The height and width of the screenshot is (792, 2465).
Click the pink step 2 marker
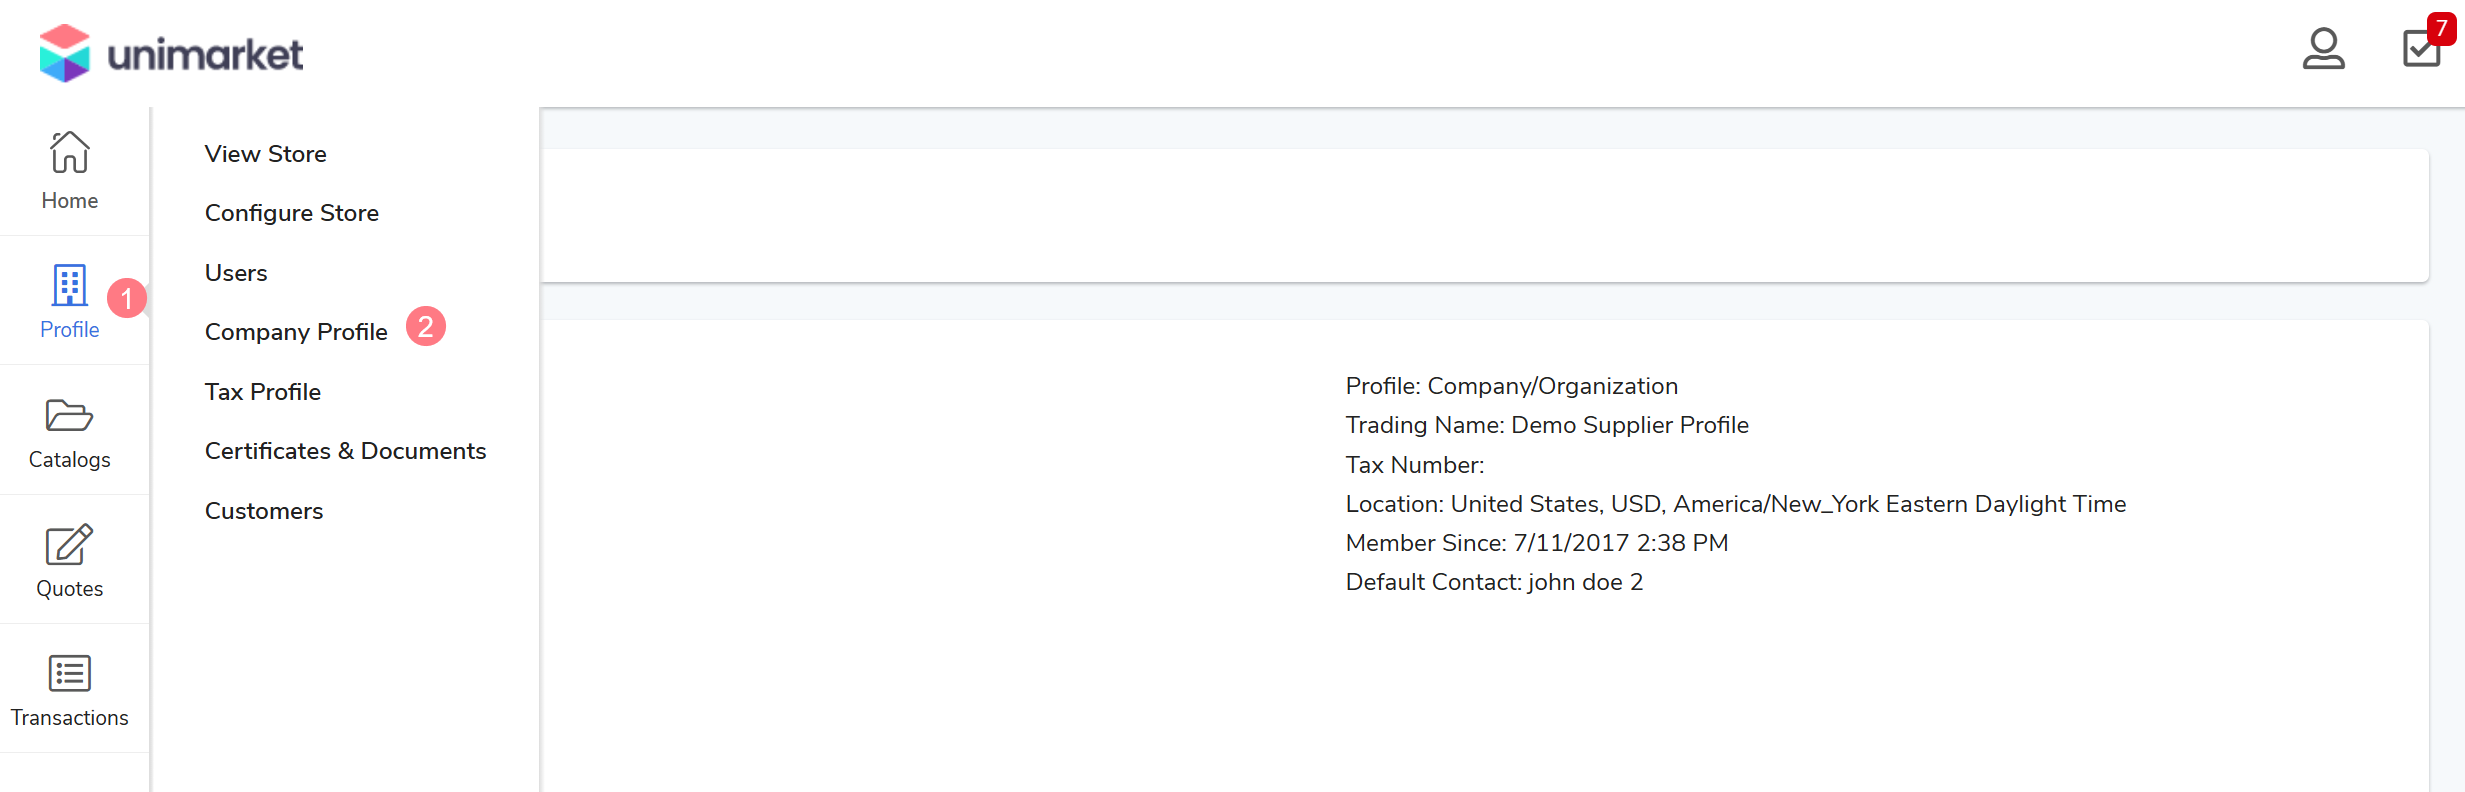click(426, 327)
